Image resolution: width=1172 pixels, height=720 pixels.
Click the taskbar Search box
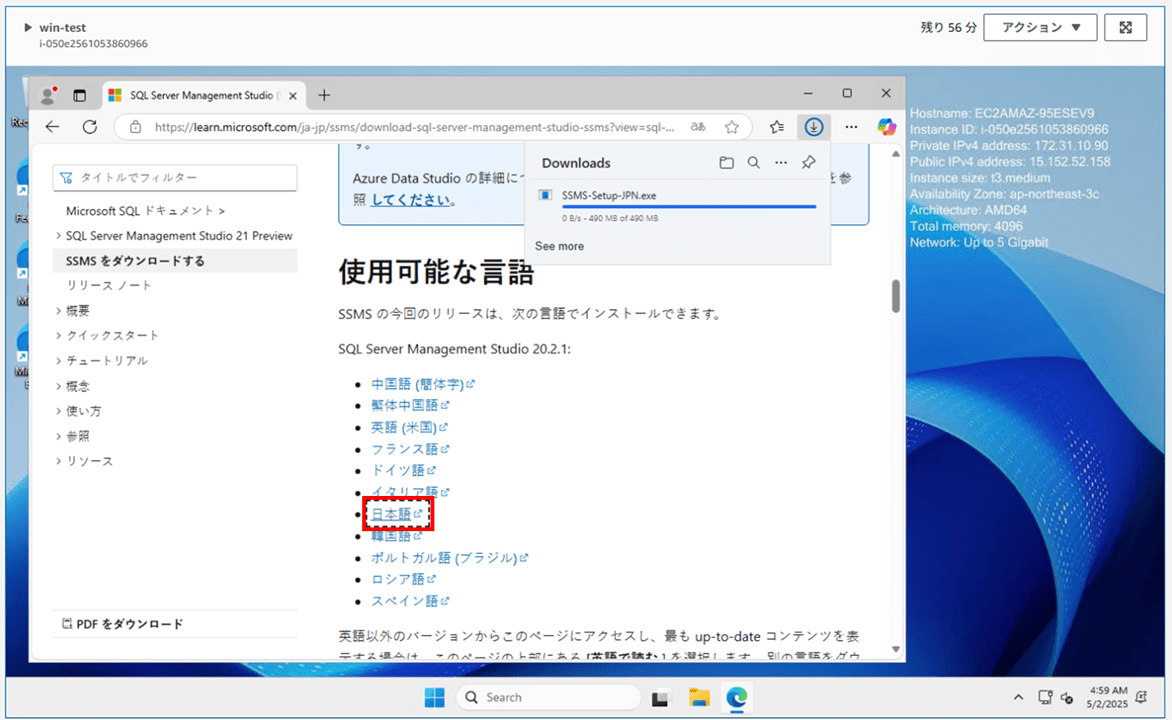549,698
